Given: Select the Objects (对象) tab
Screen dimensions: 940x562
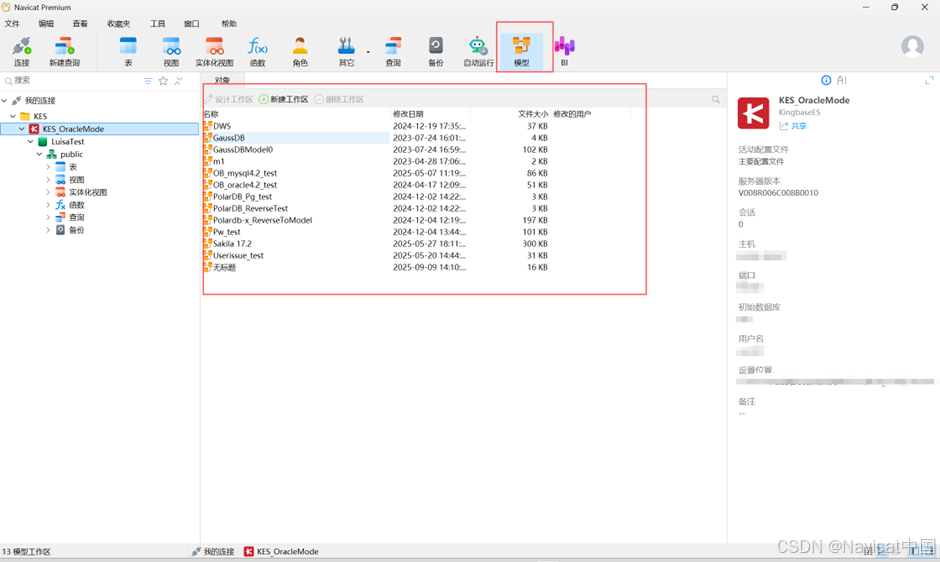Looking at the screenshot, I should point(222,80).
